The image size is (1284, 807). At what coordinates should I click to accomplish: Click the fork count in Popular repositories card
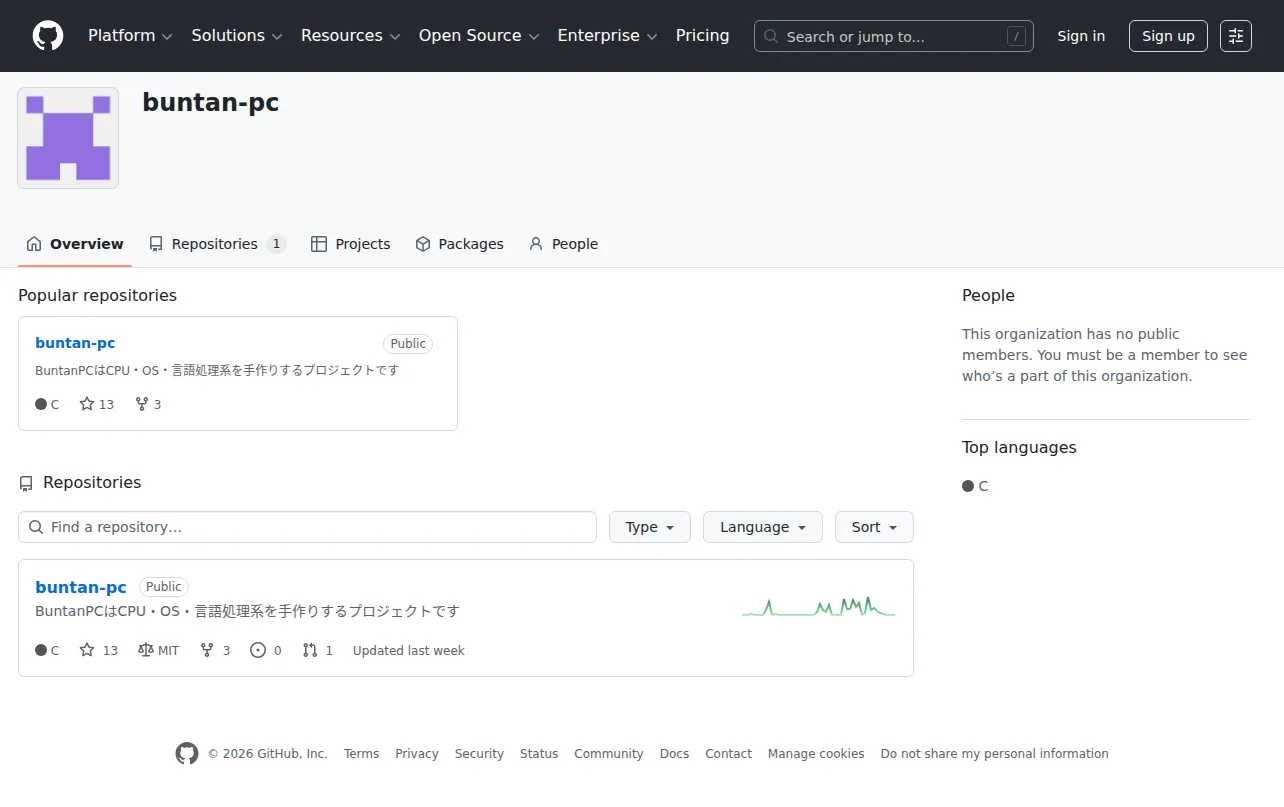pyautogui.click(x=148, y=404)
